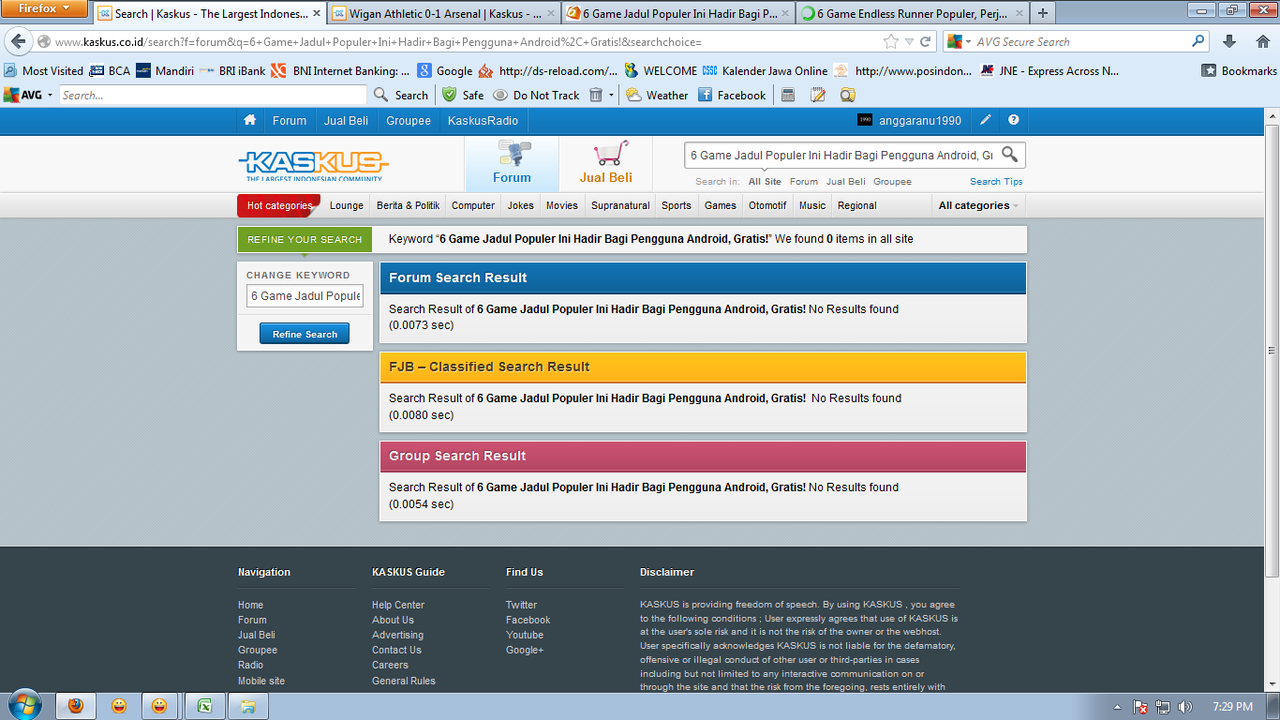Viewport: 1280px width, 720px height.
Task: Open the help question mark icon
Action: (x=1013, y=120)
